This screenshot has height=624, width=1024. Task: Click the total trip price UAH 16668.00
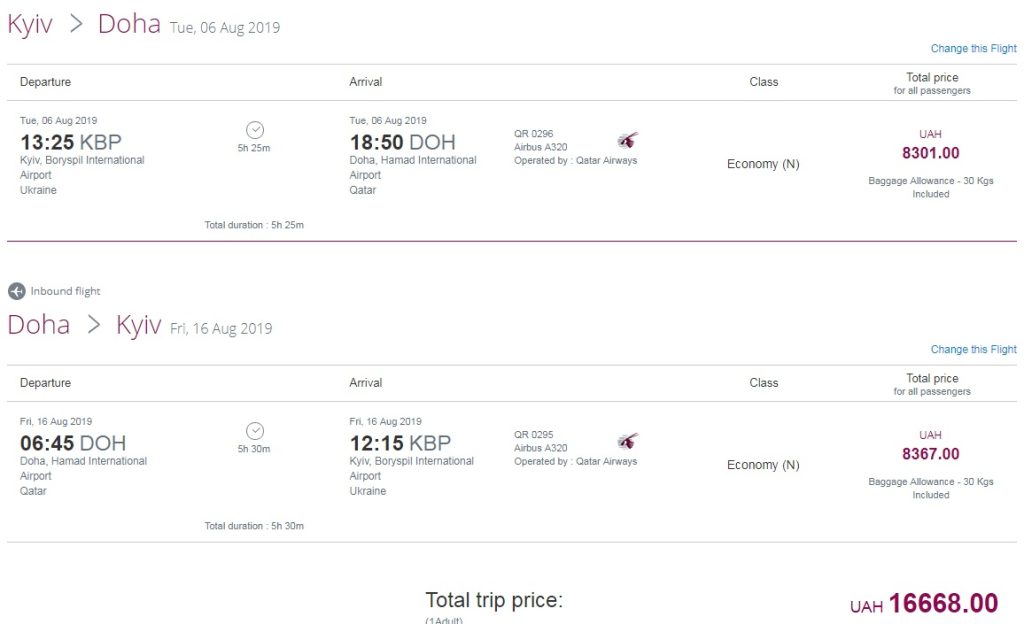pos(942,604)
